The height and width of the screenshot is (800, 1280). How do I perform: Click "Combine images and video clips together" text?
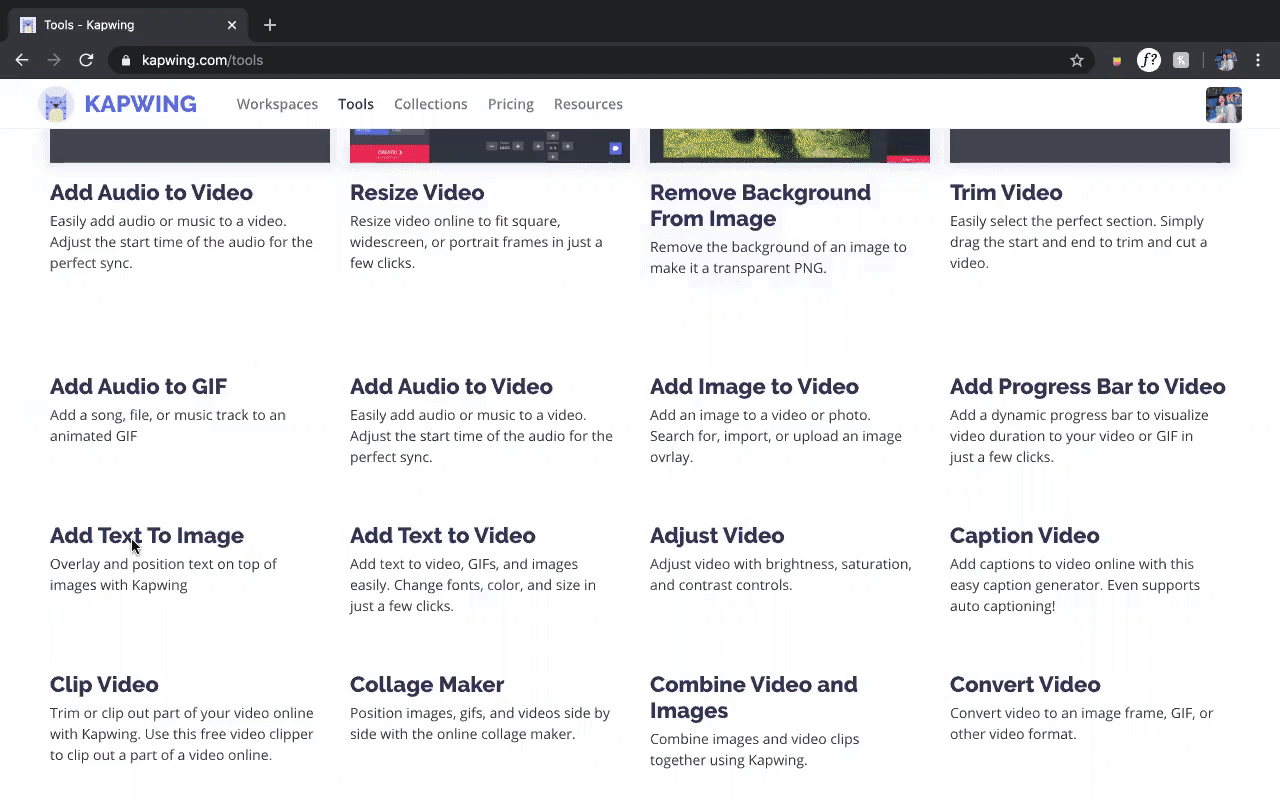pyautogui.click(x=755, y=749)
